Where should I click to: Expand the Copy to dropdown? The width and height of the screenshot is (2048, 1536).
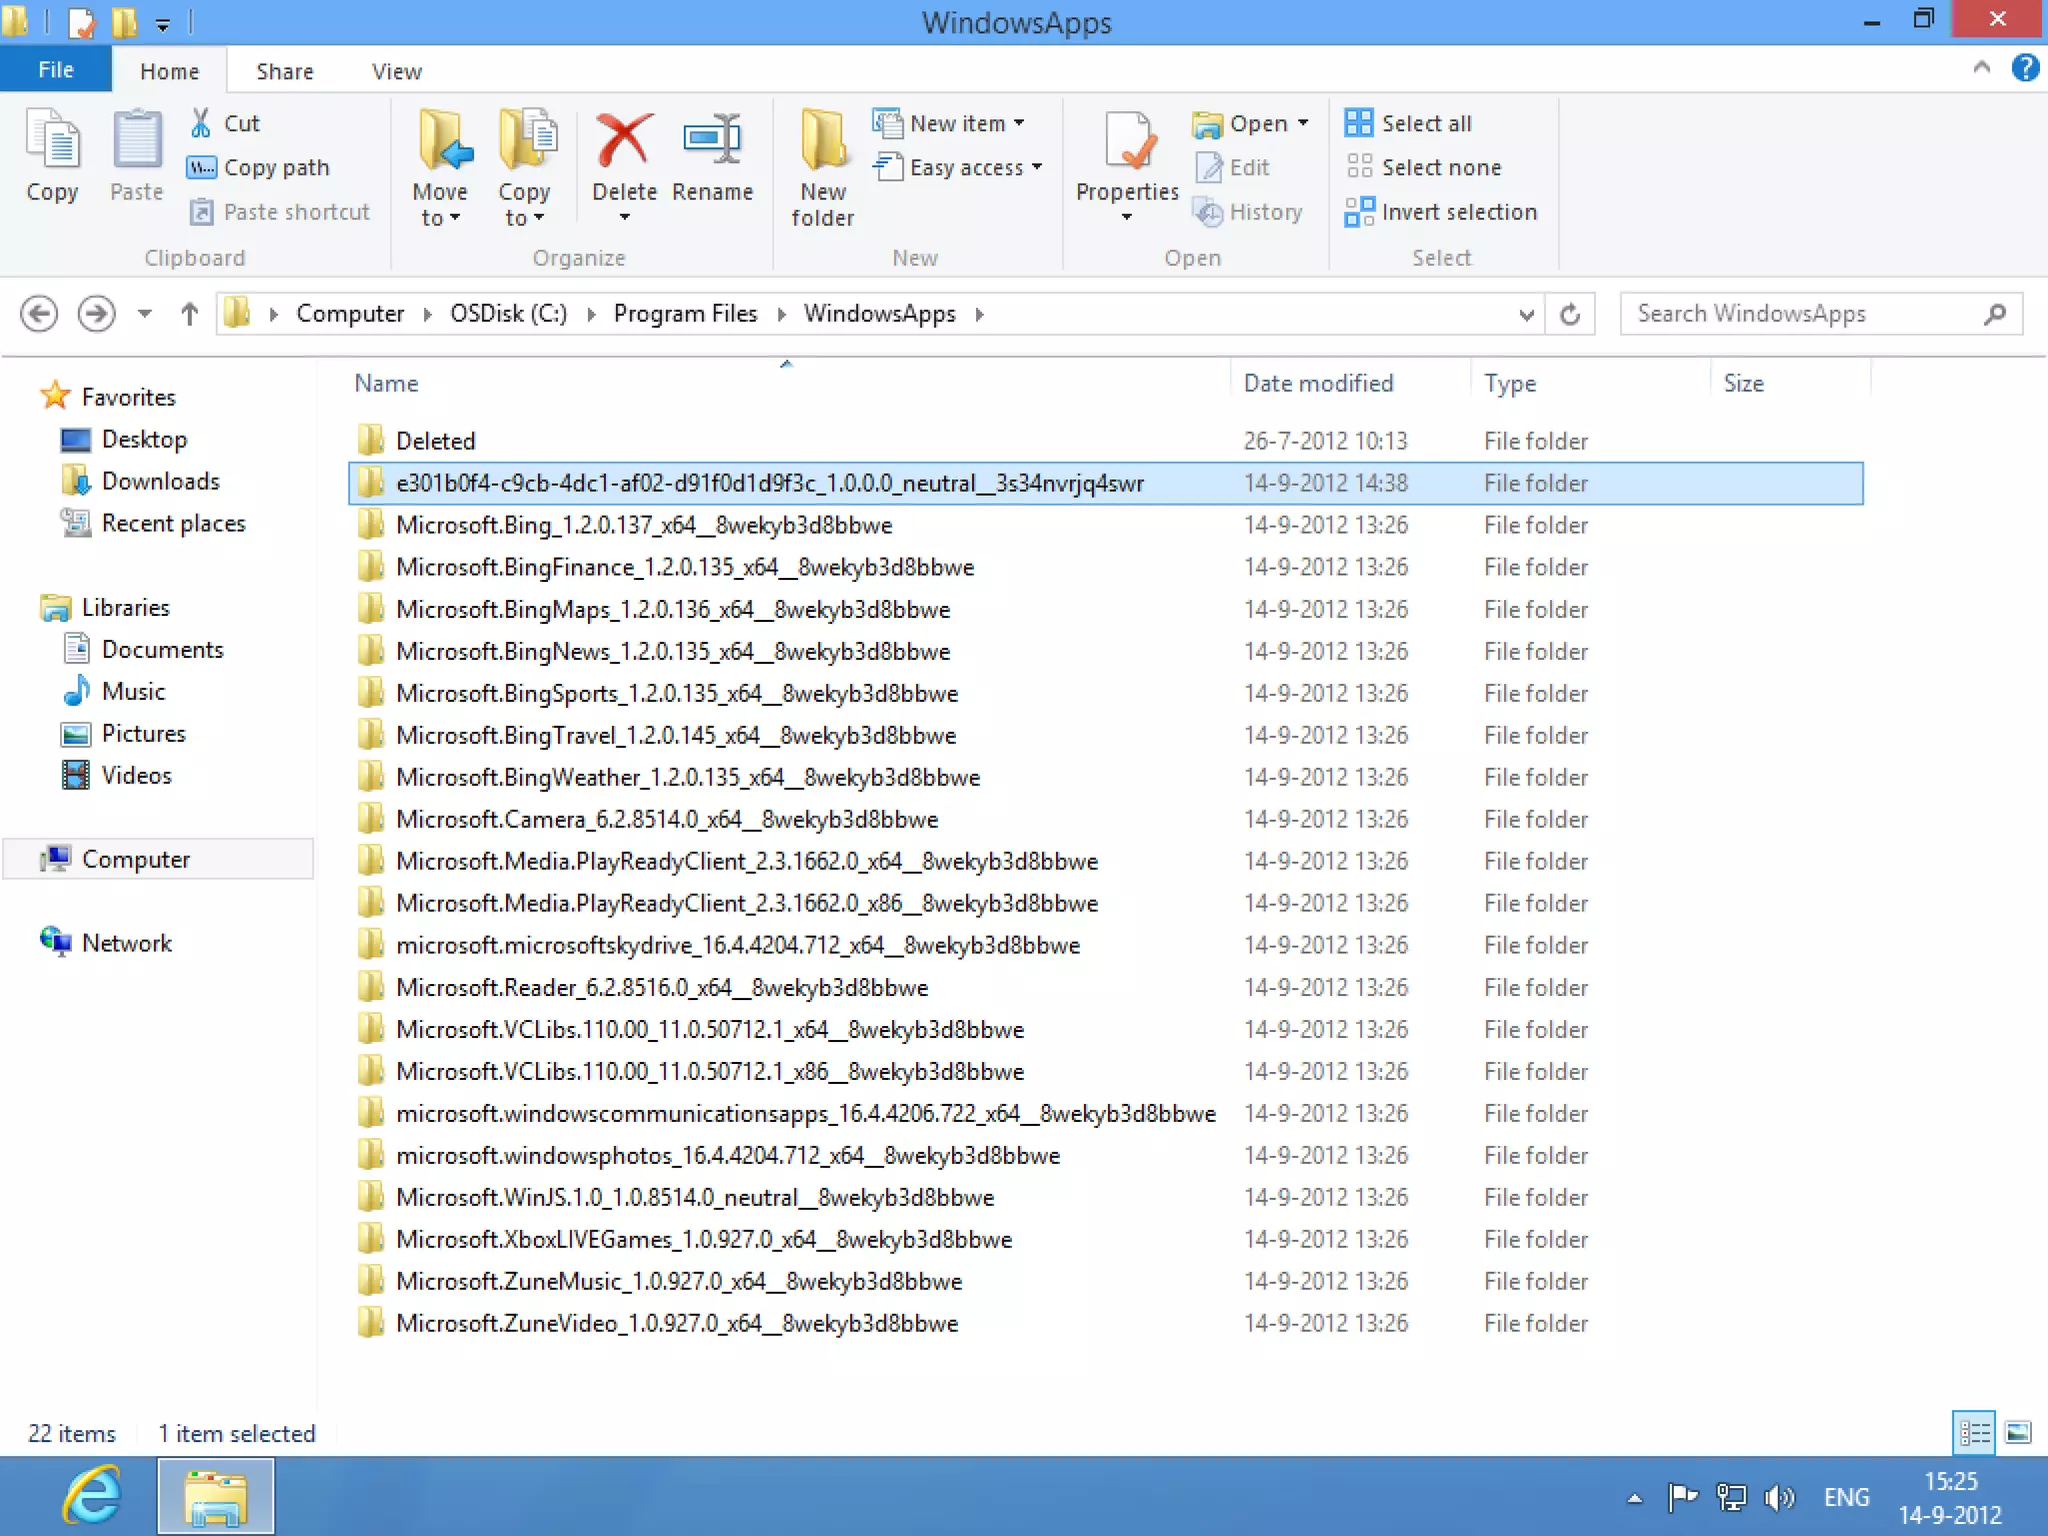pos(524,218)
